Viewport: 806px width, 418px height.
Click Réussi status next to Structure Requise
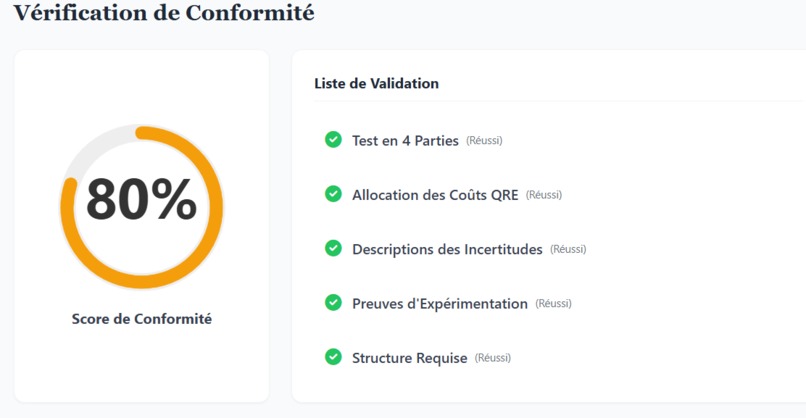[493, 358]
